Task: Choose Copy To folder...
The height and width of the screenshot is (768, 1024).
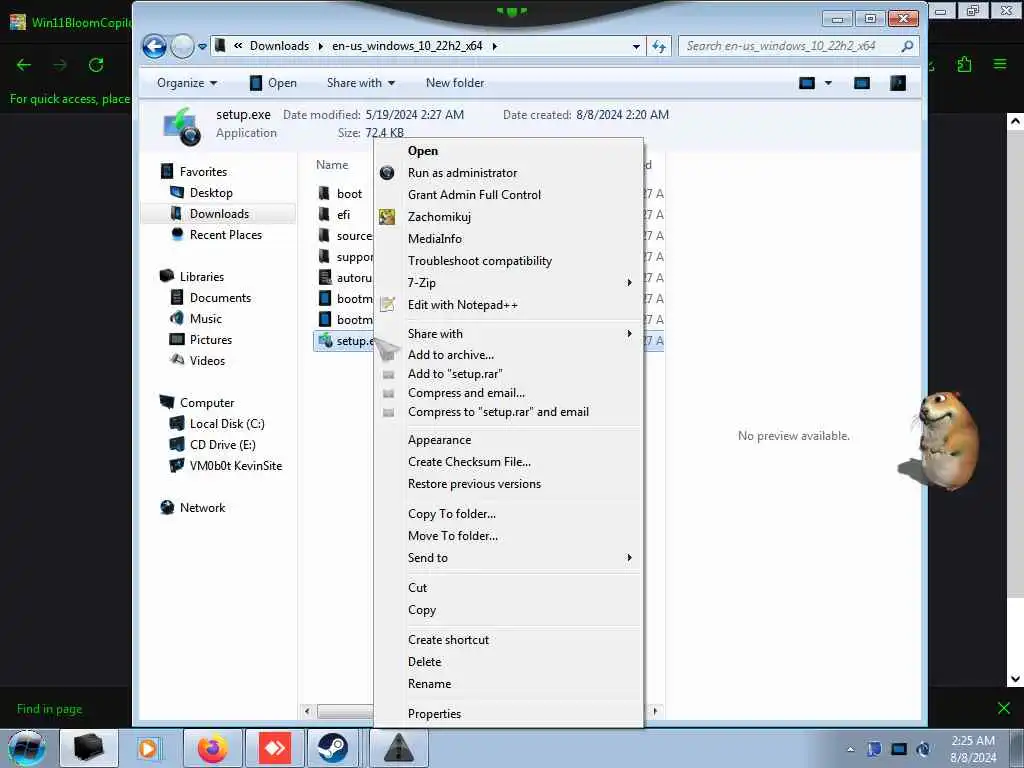Action: tap(508, 514)
